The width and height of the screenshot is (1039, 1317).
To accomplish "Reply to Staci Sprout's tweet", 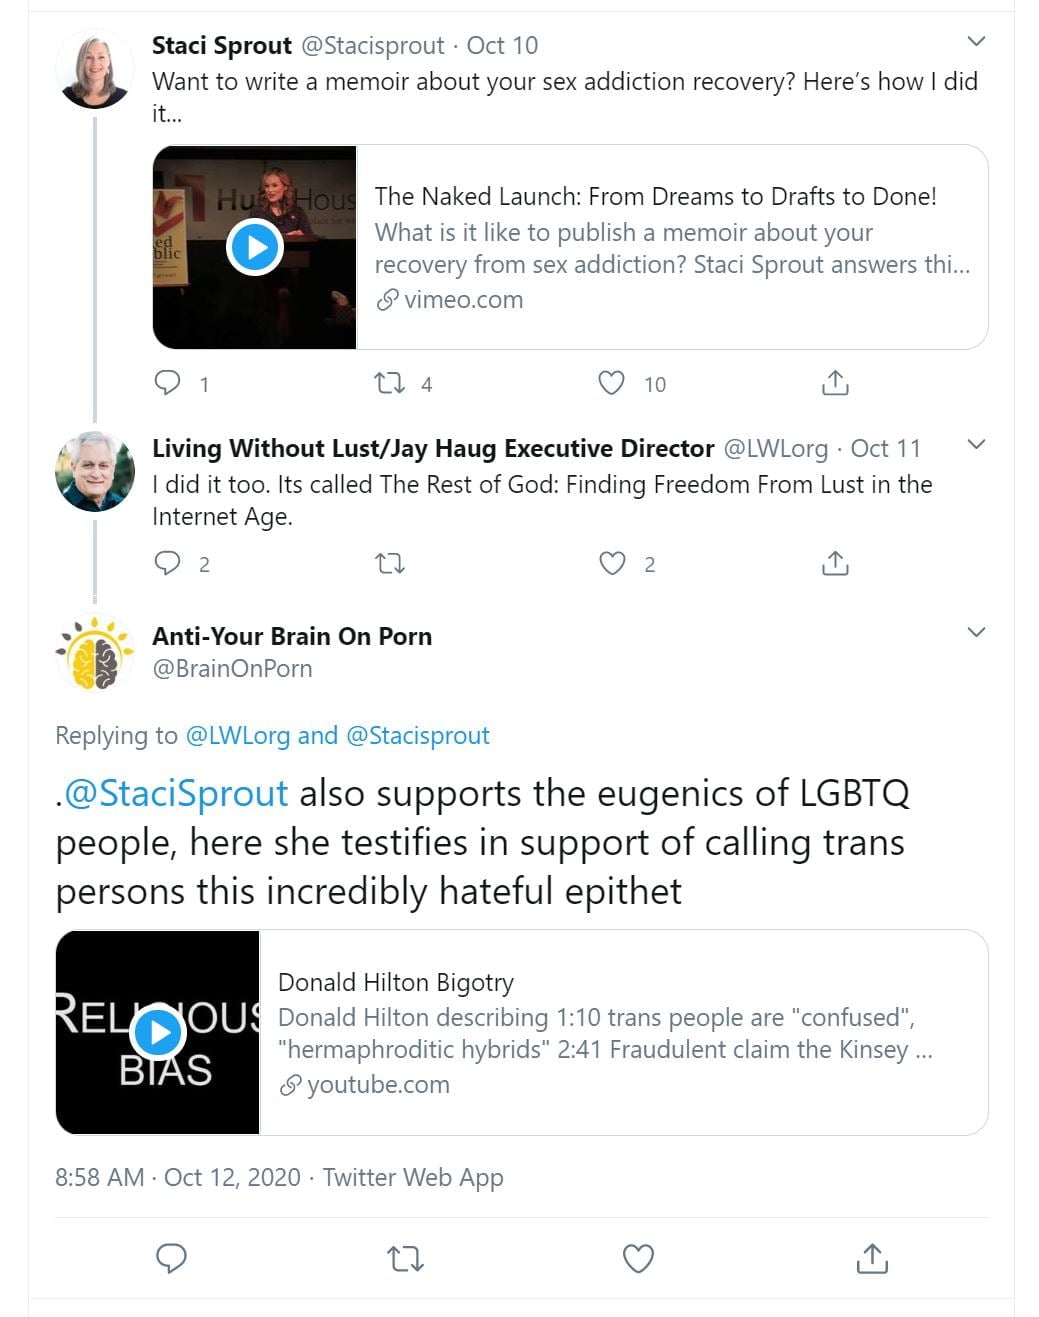I will tap(168, 383).
